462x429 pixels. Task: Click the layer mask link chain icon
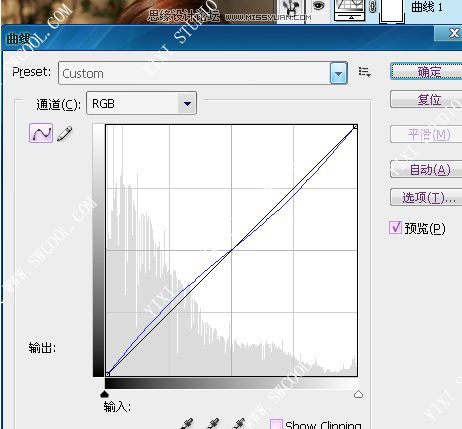[x=373, y=7]
